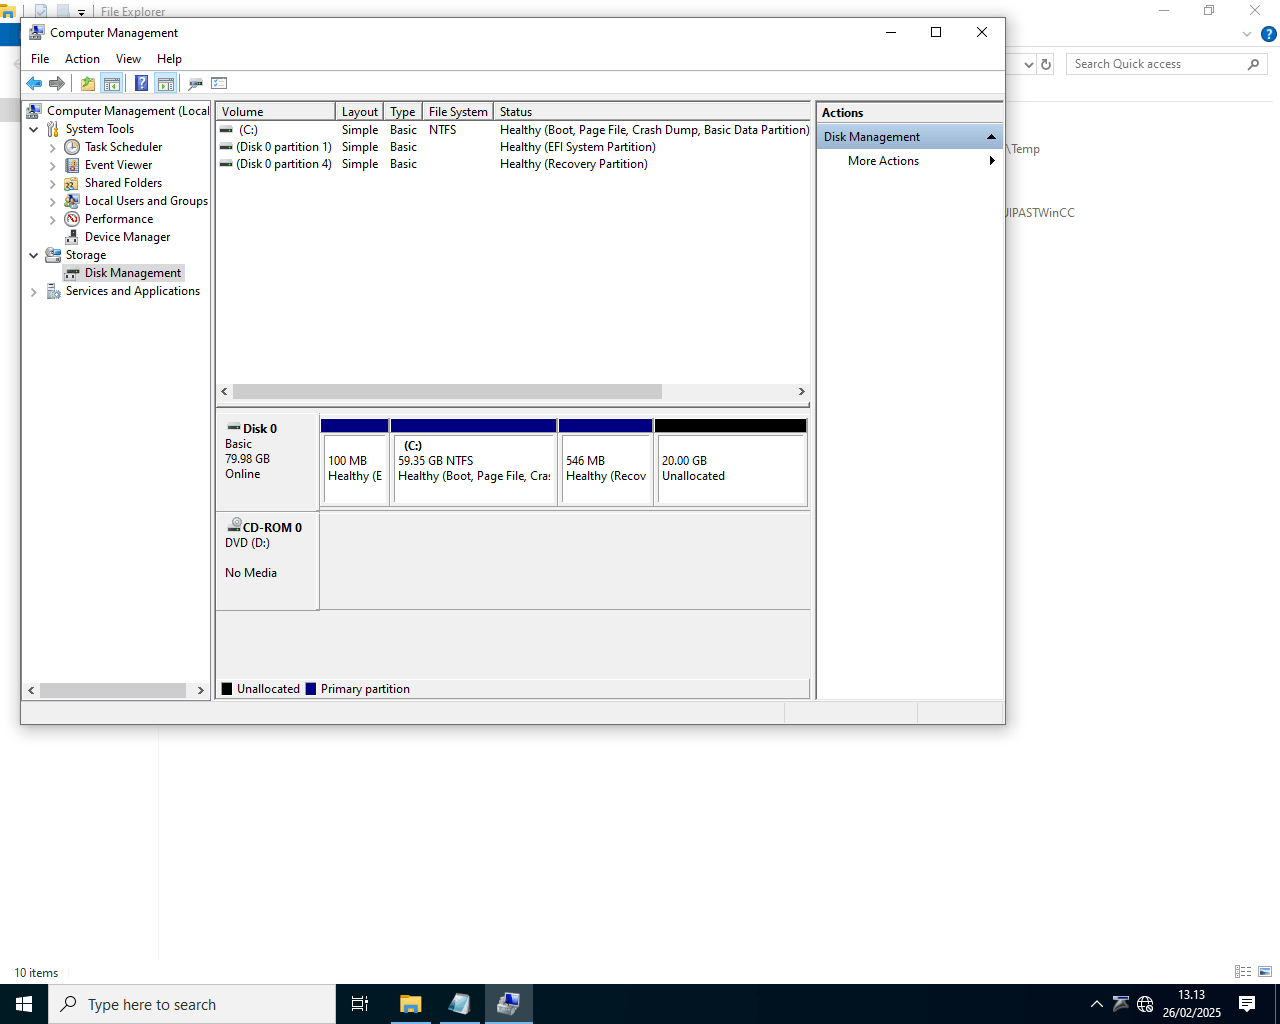Expand the Task Scheduler node
This screenshot has width=1280, height=1024.
point(53,147)
